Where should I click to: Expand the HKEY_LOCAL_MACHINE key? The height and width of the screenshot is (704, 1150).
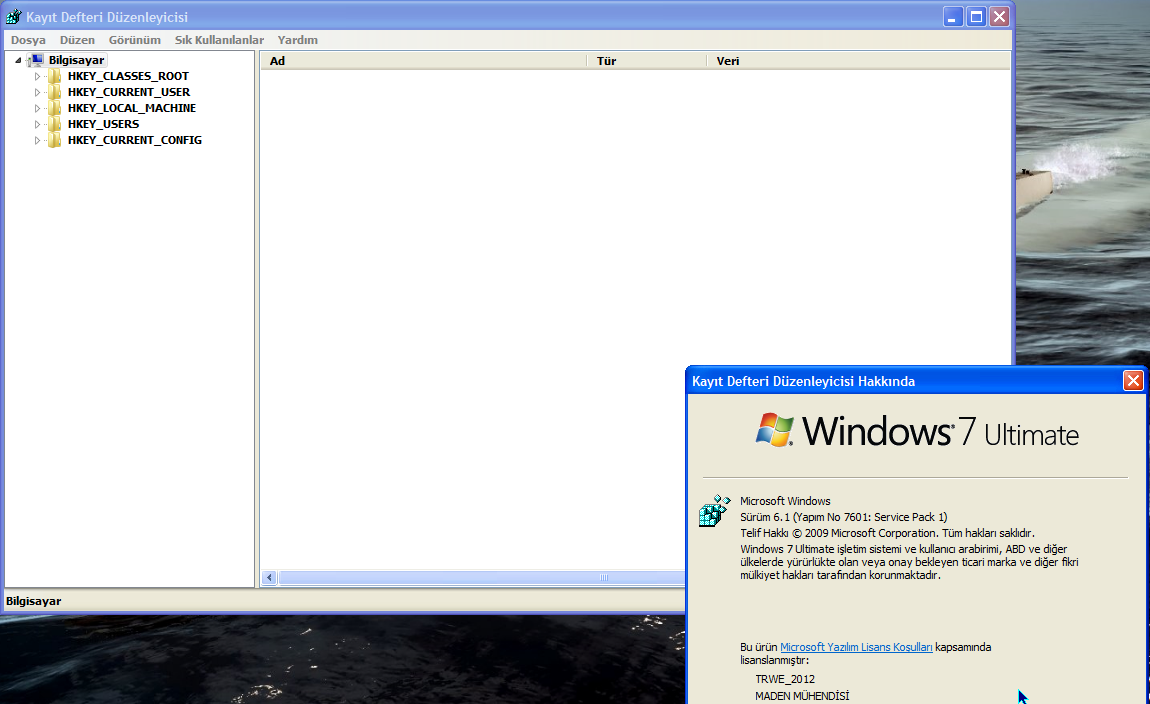[37, 109]
